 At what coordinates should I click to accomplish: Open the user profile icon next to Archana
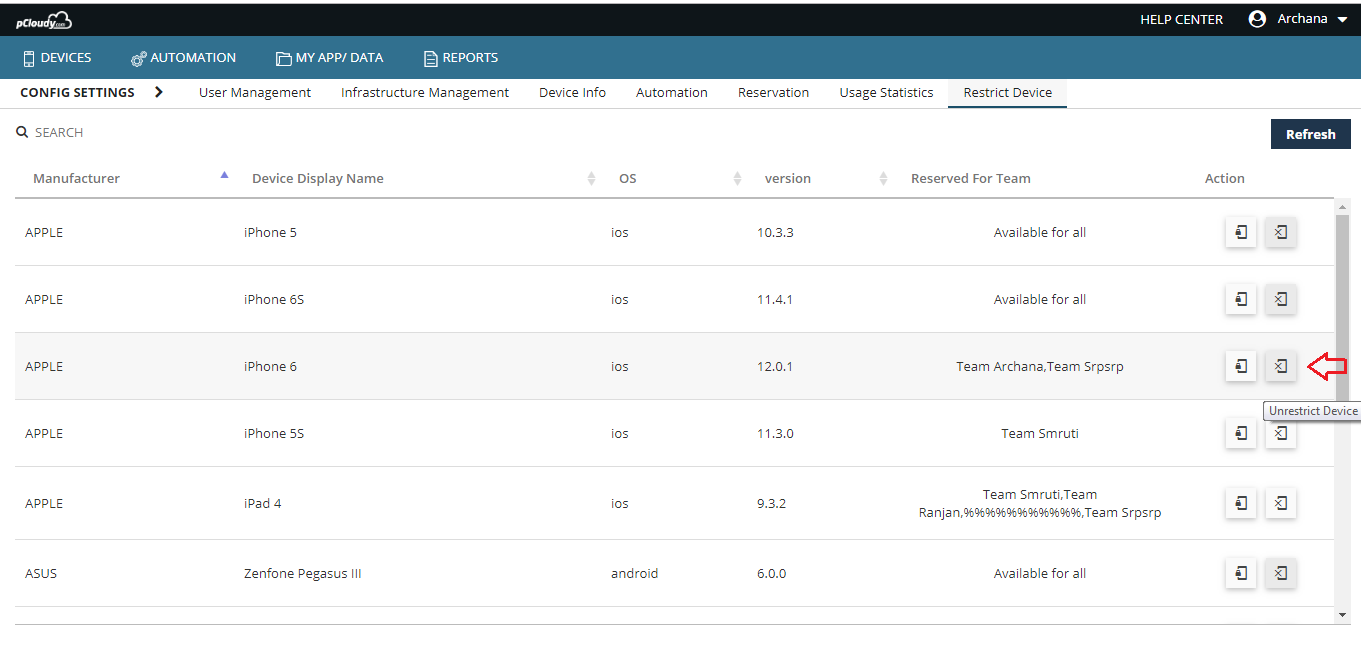[1257, 19]
